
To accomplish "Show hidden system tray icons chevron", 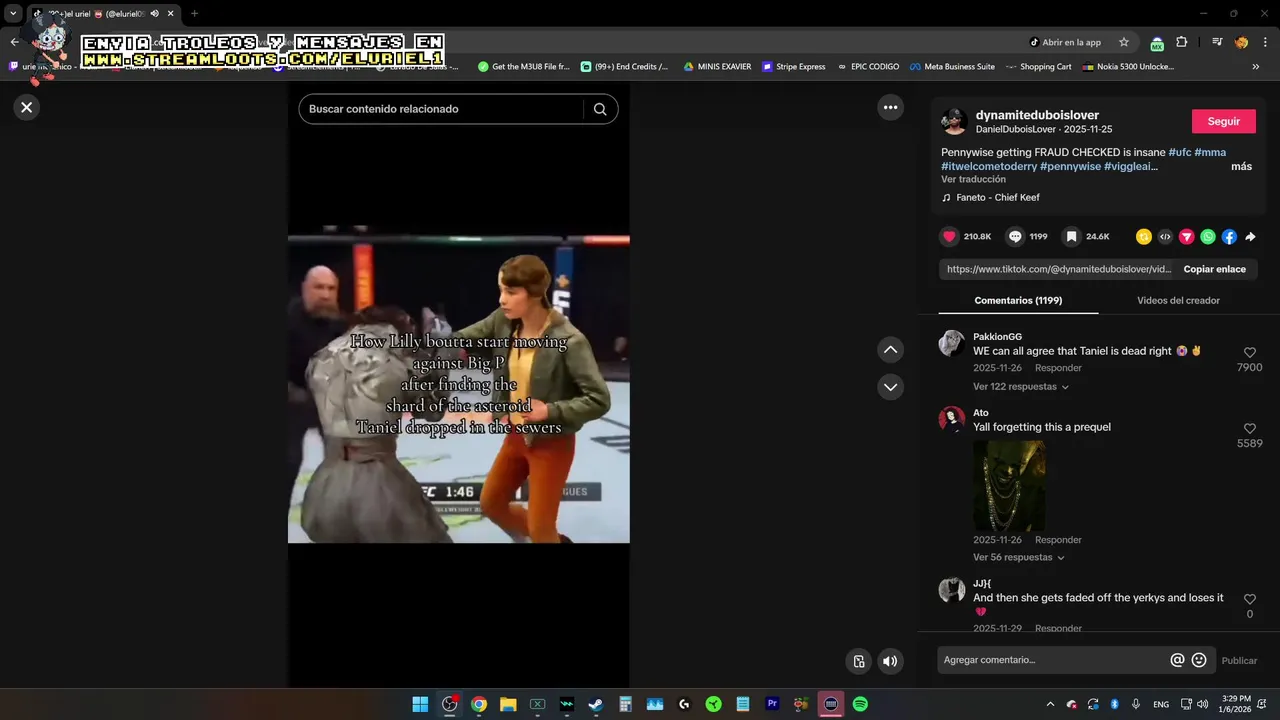I will pyautogui.click(x=1050, y=704).
